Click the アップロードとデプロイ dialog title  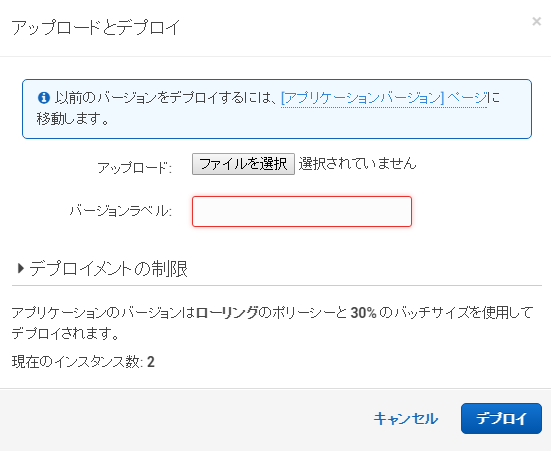coord(96,27)
